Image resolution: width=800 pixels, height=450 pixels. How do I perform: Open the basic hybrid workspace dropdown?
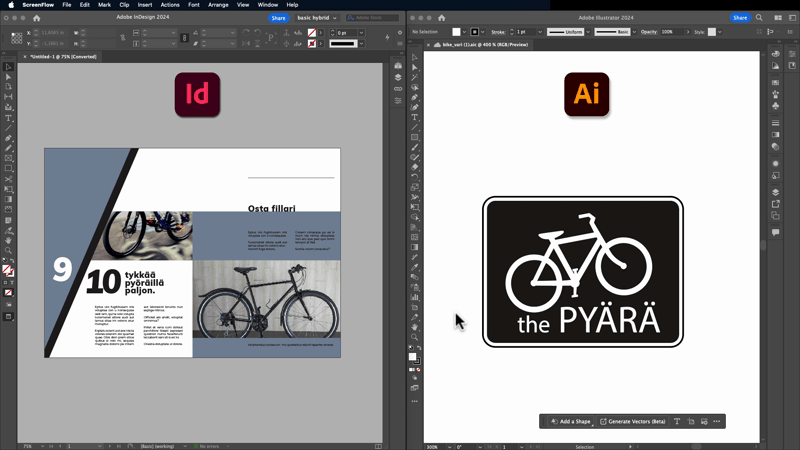[316, 18]
